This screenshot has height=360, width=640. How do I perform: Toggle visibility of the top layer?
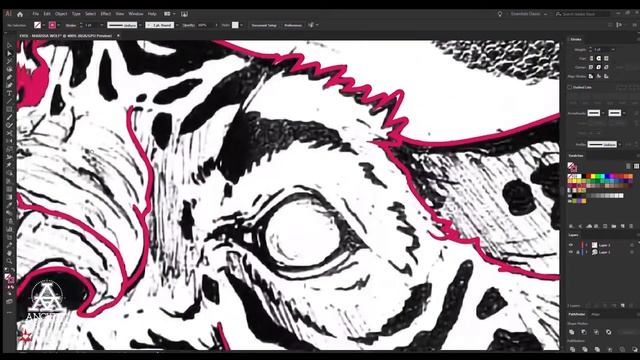571,245
